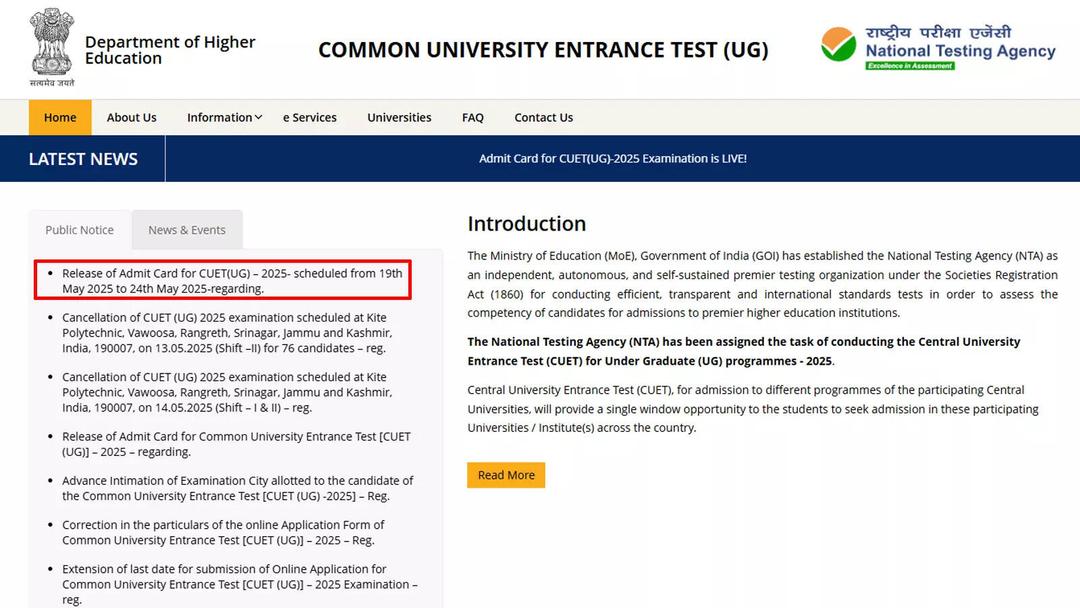Open the cancellation notice for 14.05.2025 shifts

click(x=227, y=392)
